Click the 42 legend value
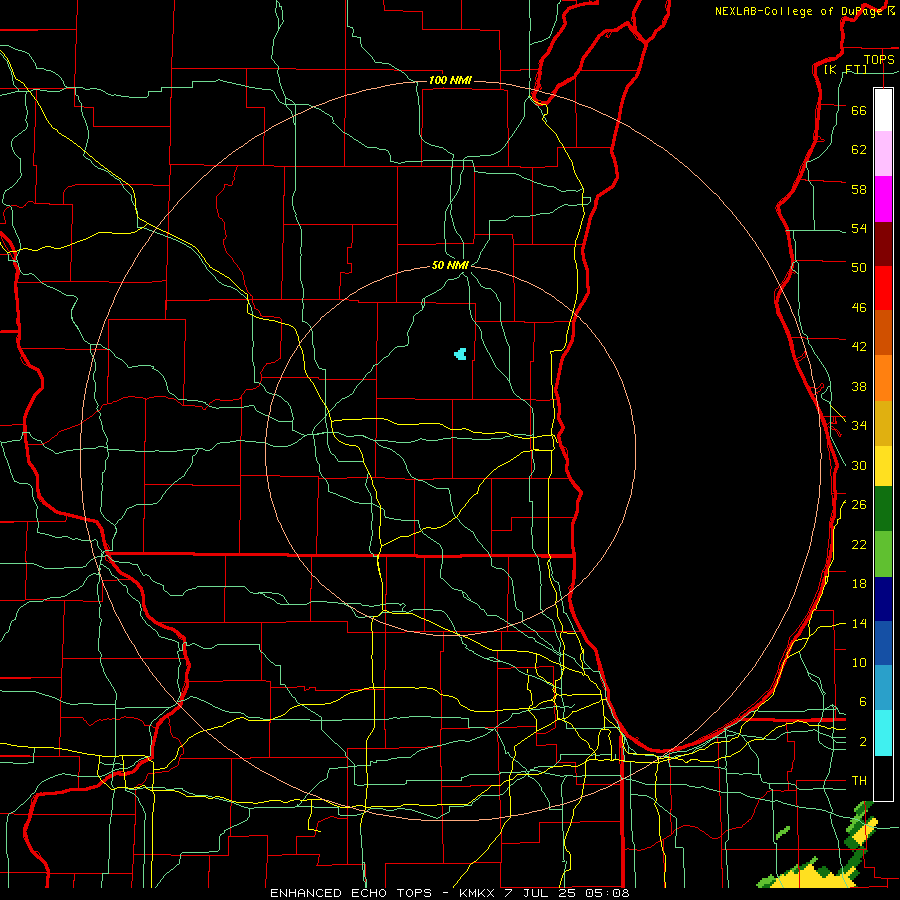 (x=859, y=347)
